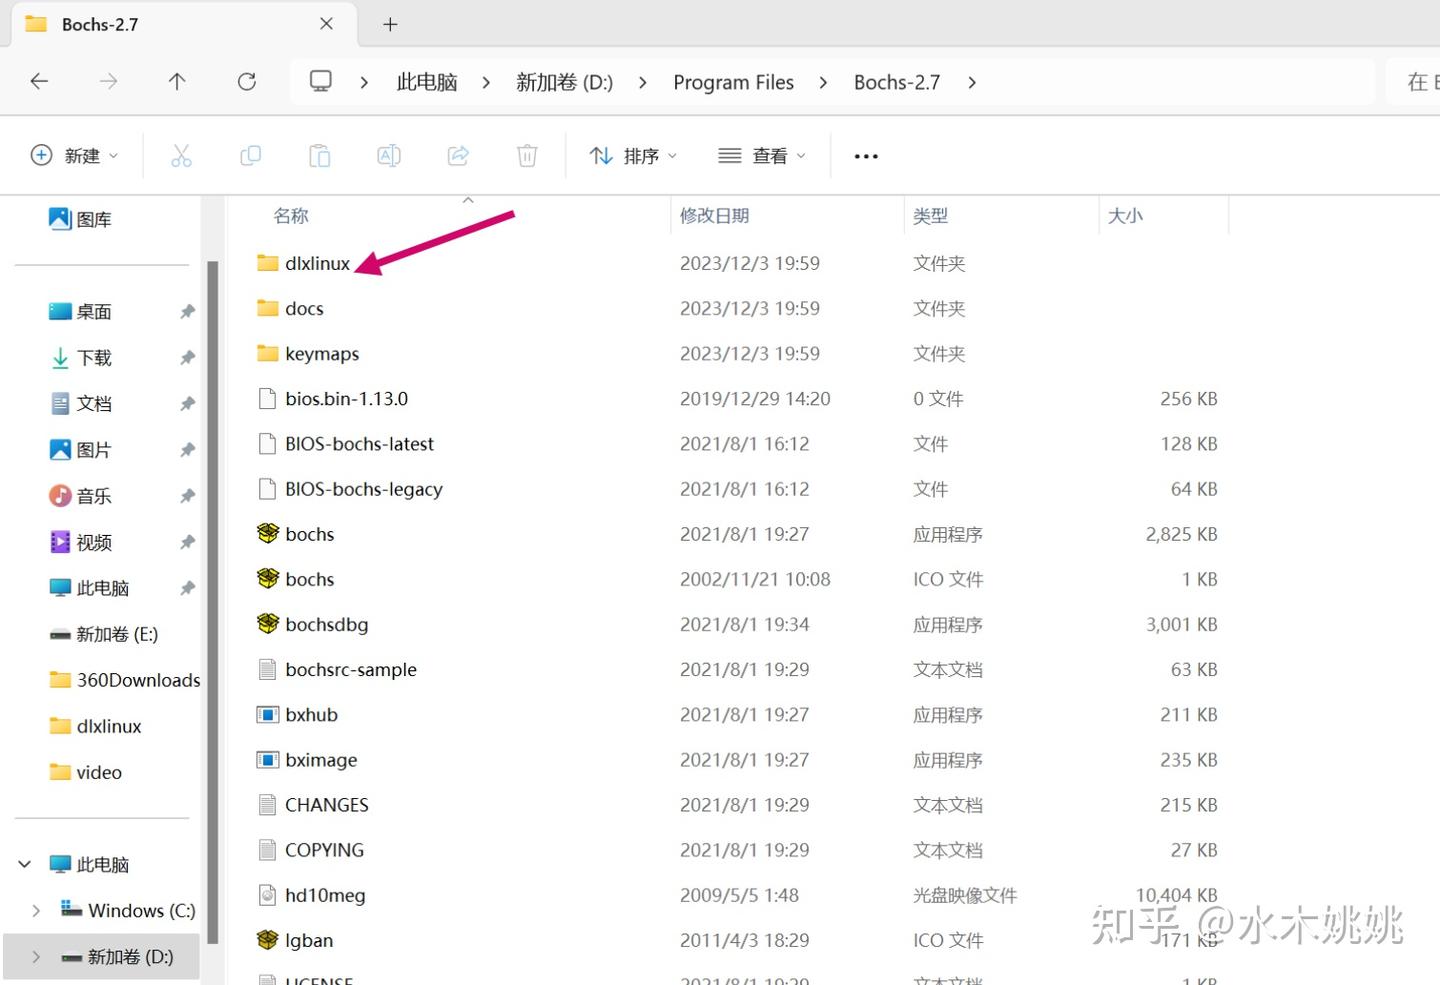Click Program Files in the breadcrumb bar
The height and width of the screenshot is (985, 1440).
pos(733,81)
